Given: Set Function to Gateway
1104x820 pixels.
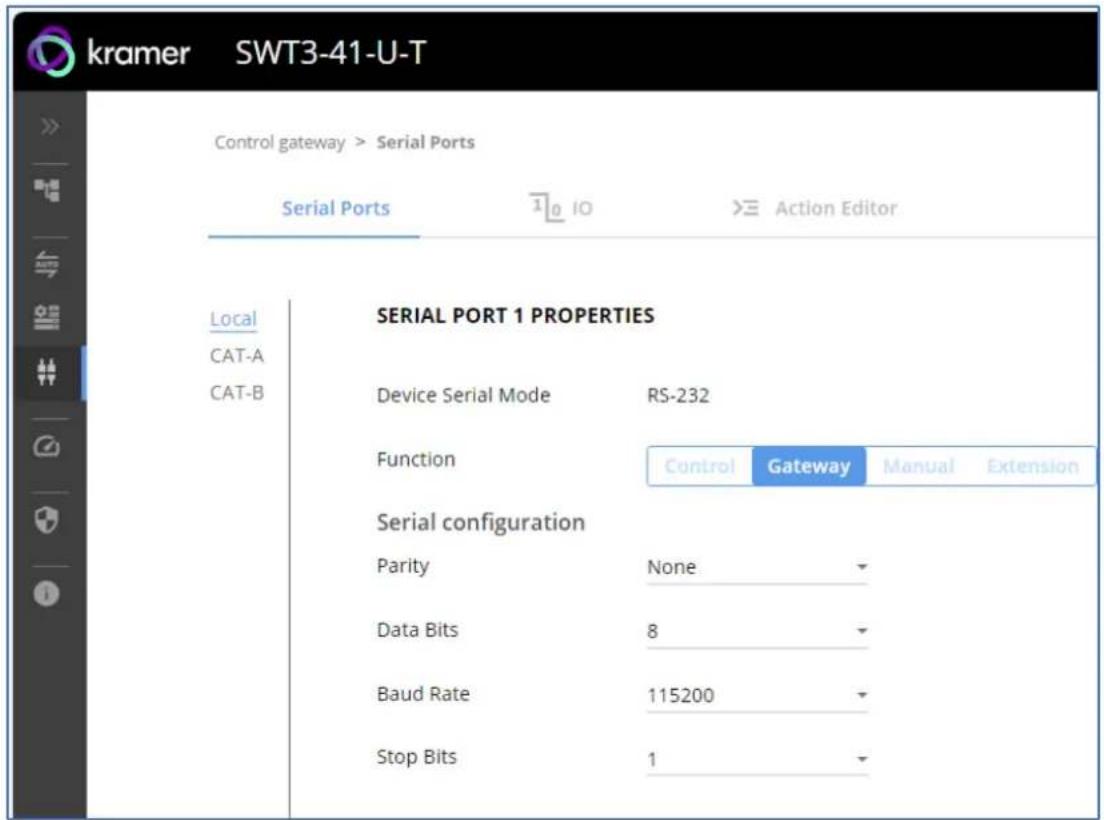Looking at the screenshot, I should [x=809, y=466].
